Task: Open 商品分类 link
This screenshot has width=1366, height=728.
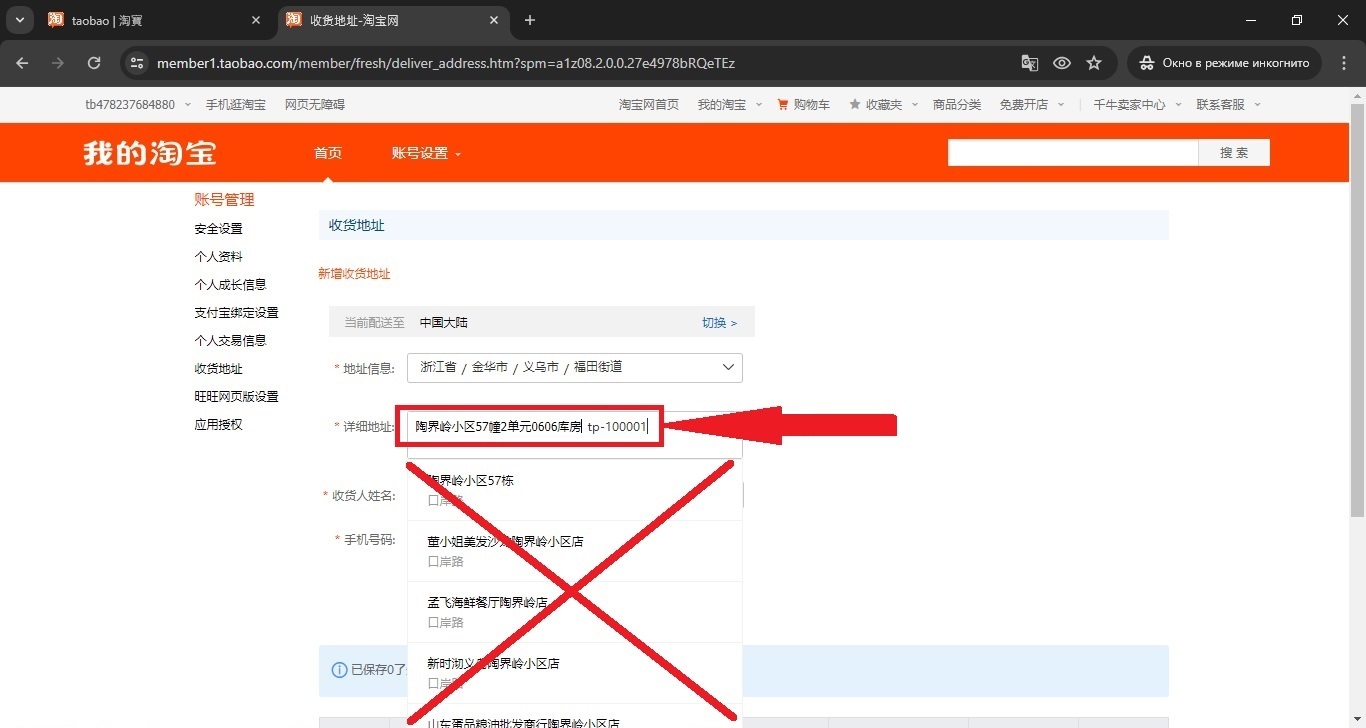Action: click(957, 104)
